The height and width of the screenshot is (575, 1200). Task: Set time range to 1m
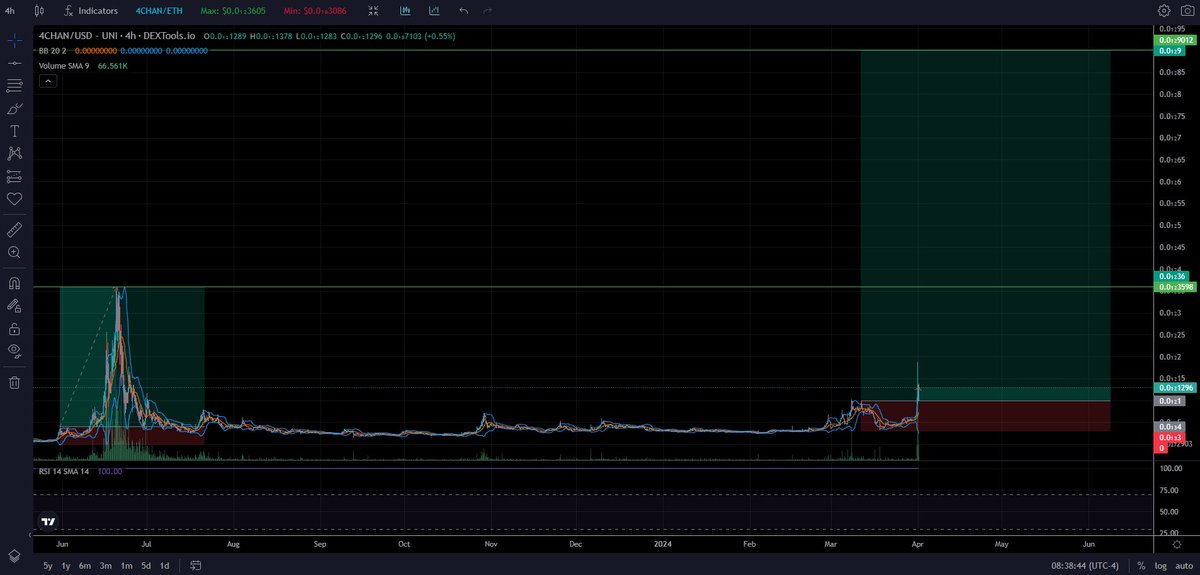[127, 566]
